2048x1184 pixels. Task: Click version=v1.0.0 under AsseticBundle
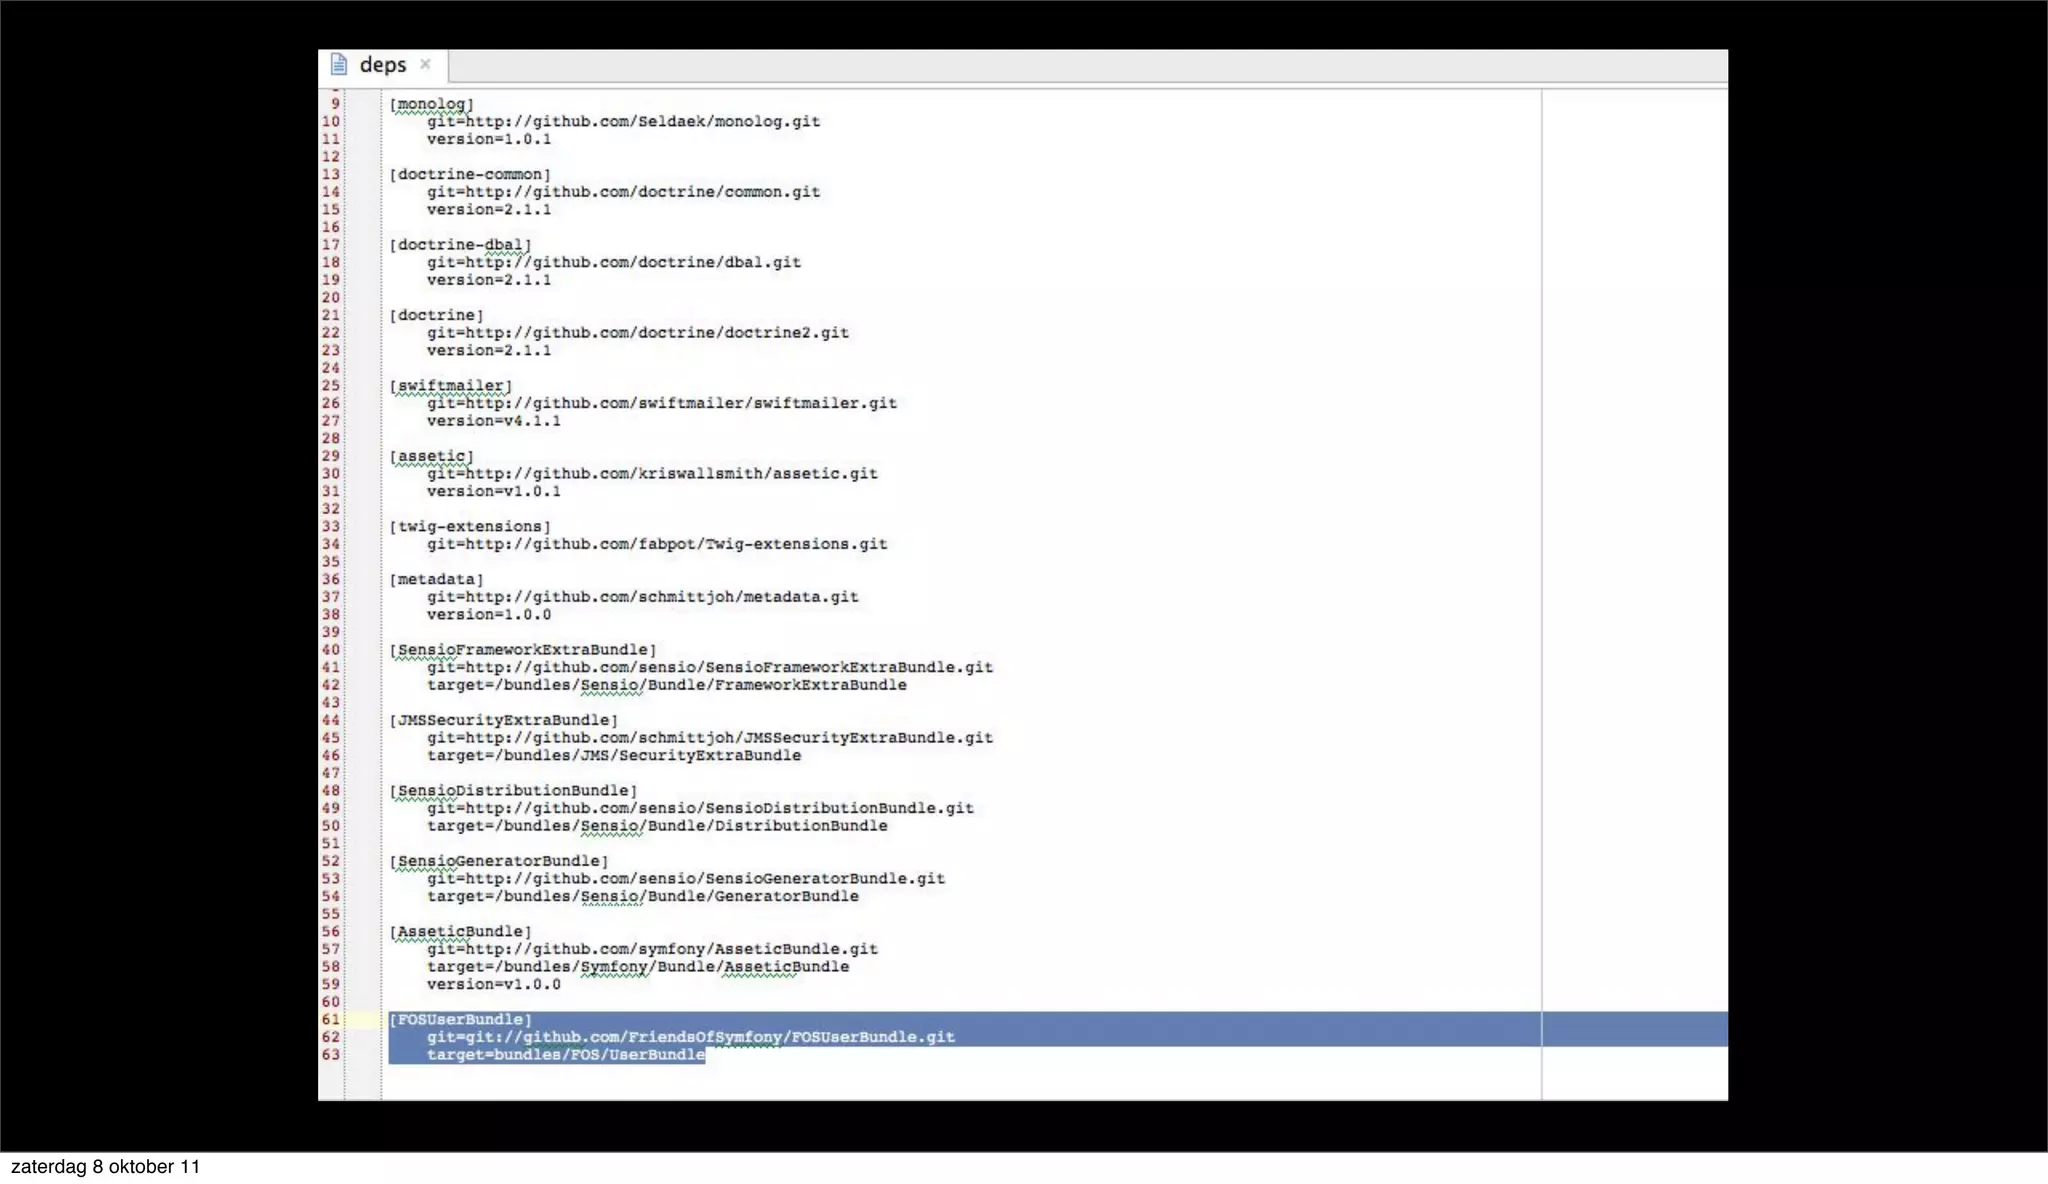[493, 985]
